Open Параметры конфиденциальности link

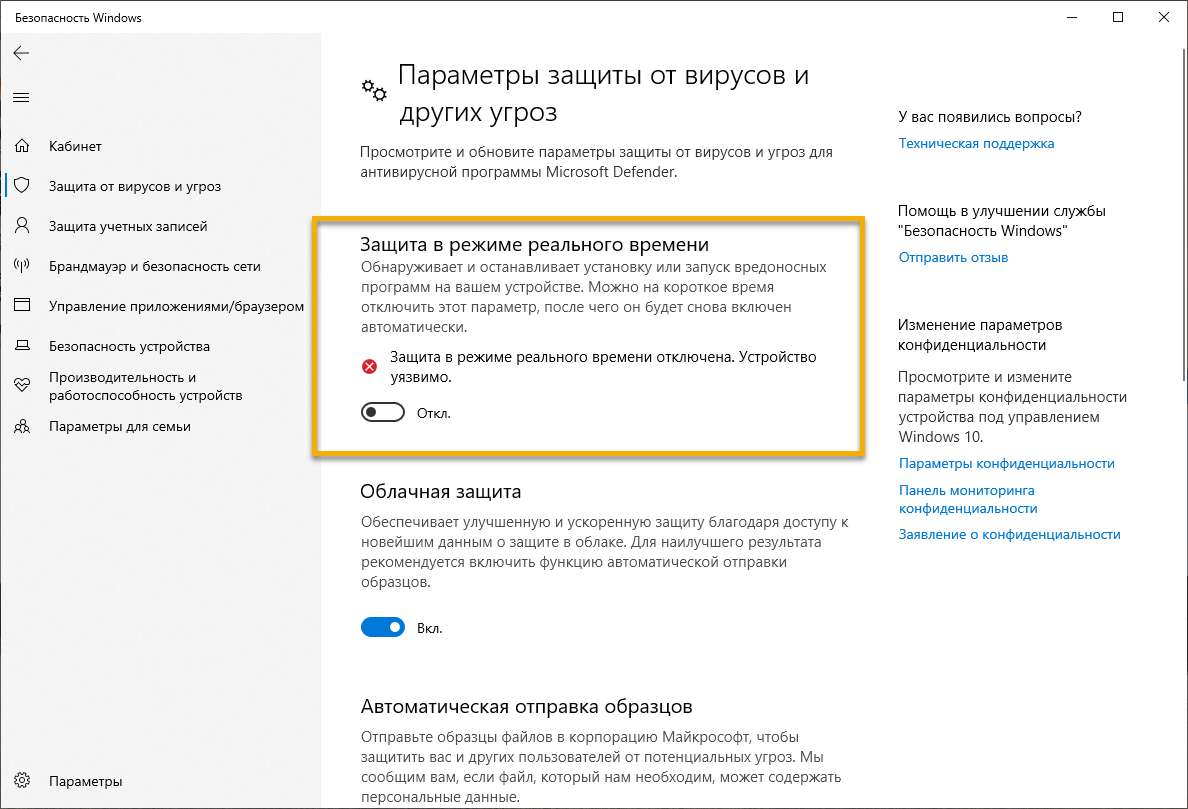1006,463
